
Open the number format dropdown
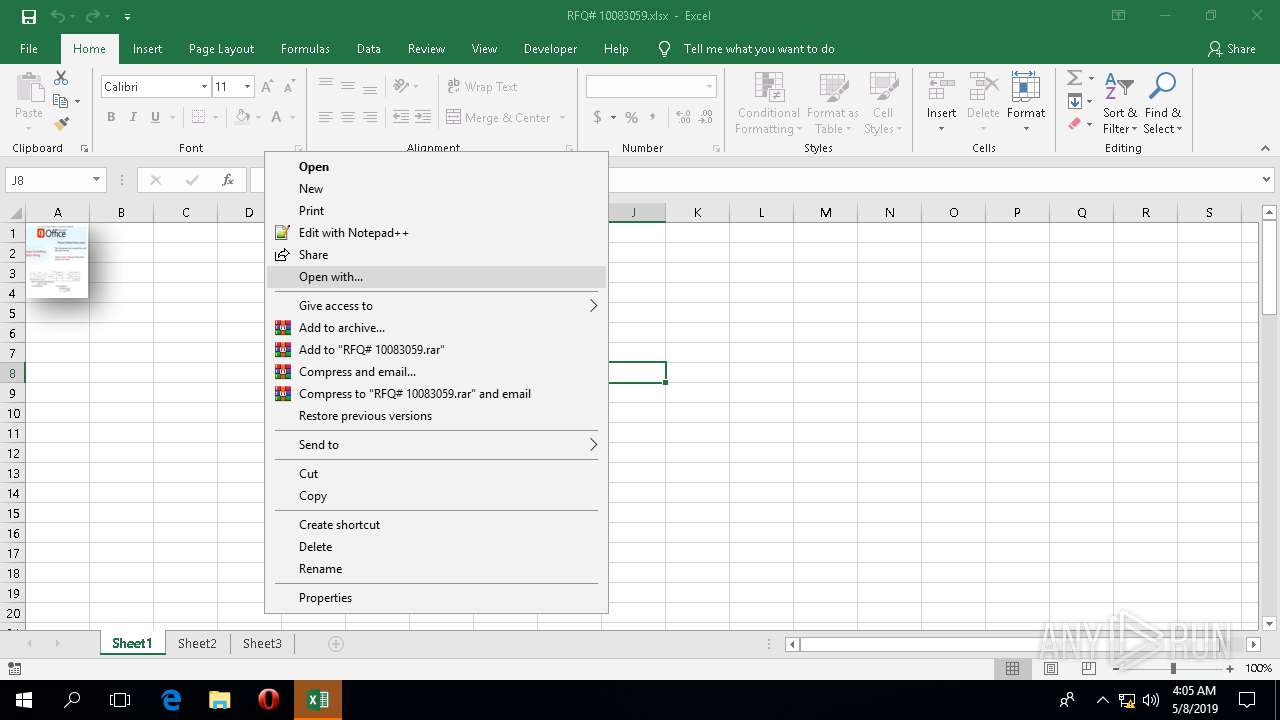click(709, 87)
